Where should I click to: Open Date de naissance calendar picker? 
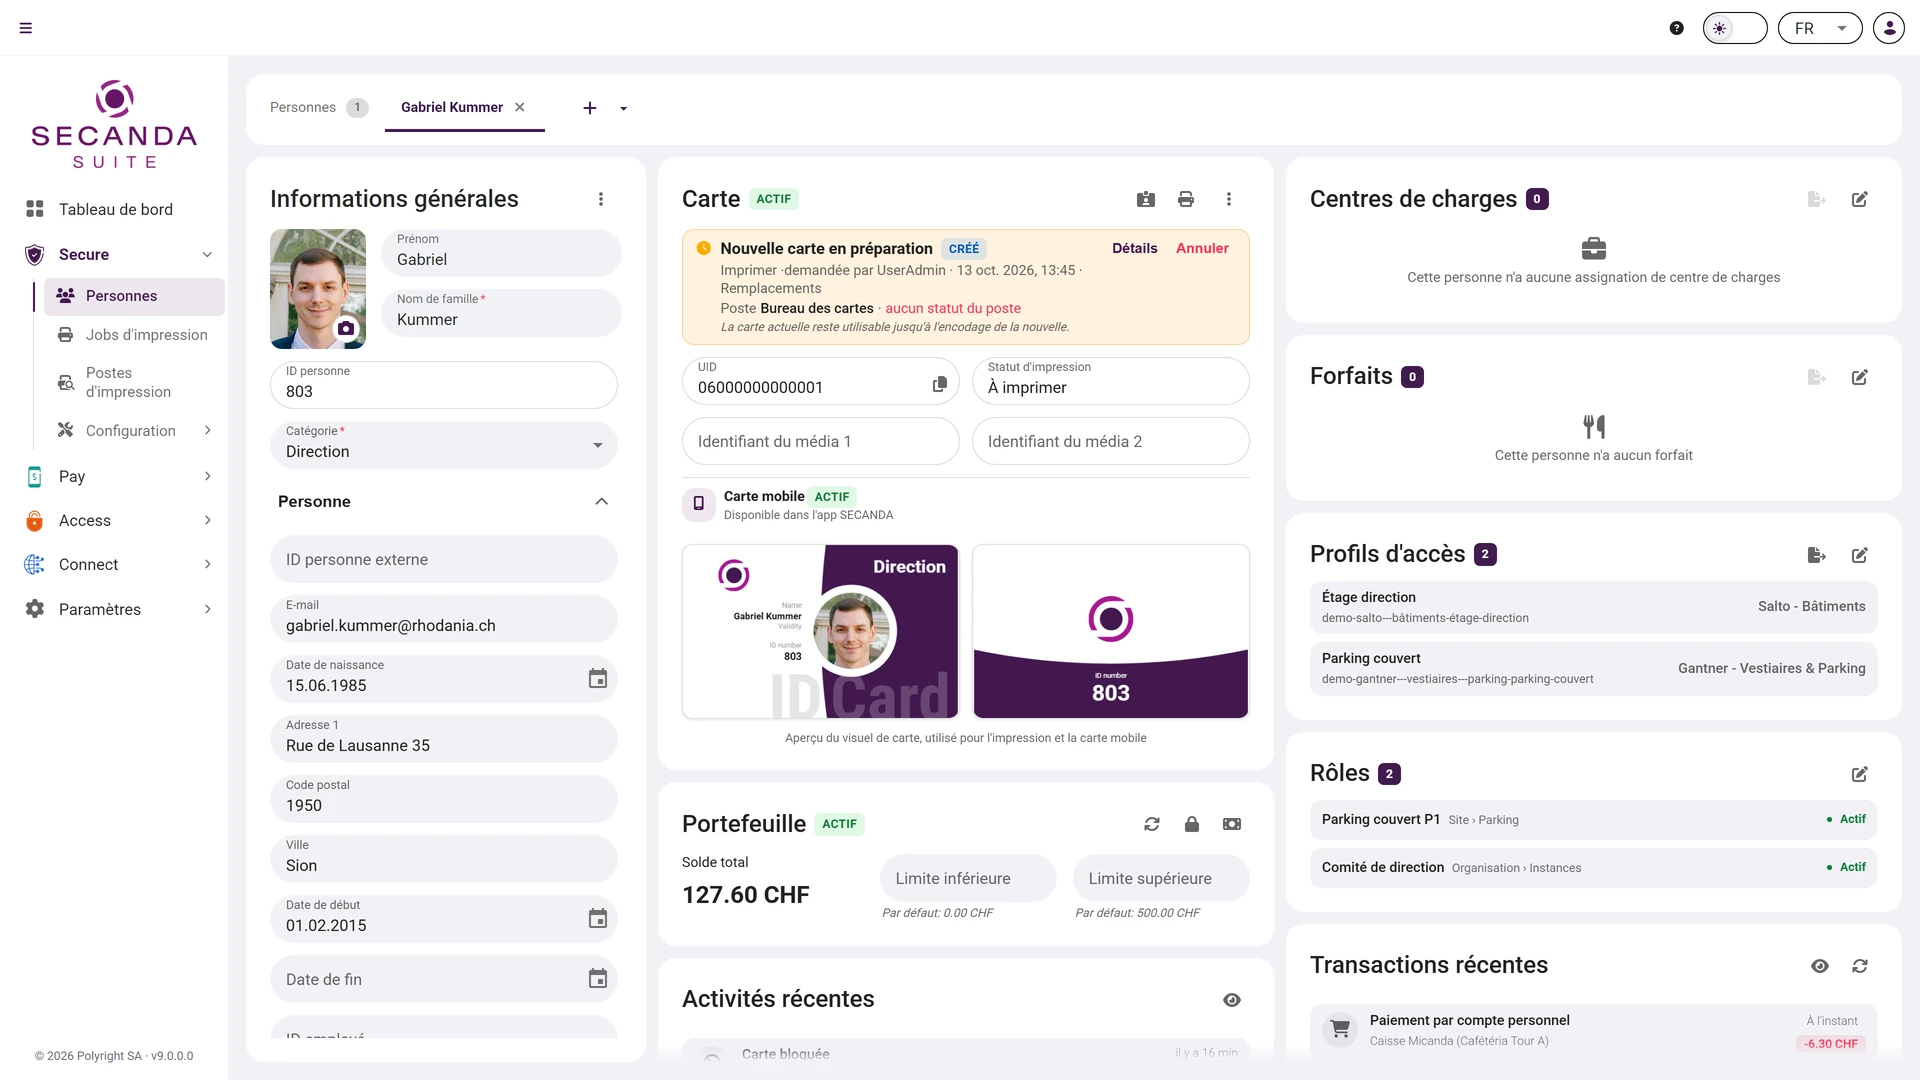(x=598, y=679)
